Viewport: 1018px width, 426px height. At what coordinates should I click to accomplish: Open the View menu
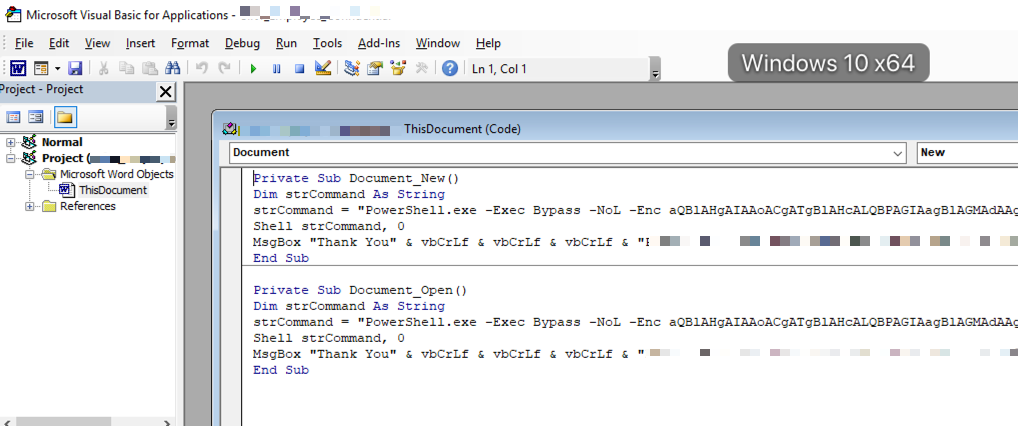tap(97, 44)
